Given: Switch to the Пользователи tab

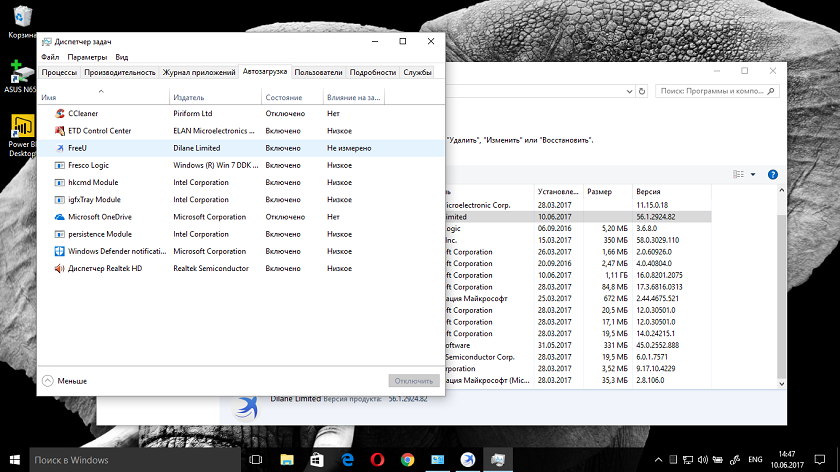Looking at the screenshot, I should (318, 72).
